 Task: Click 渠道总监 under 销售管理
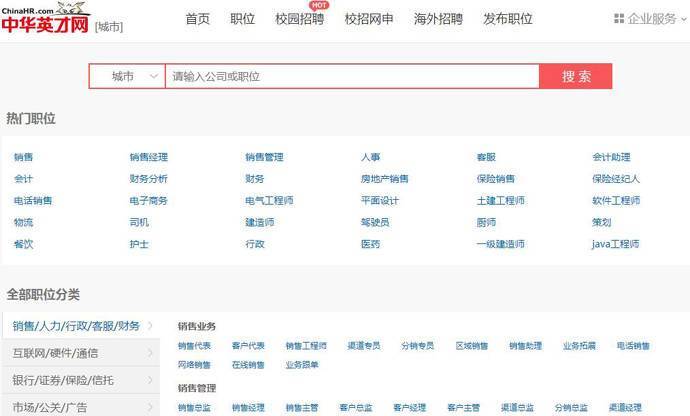(518, 408)
